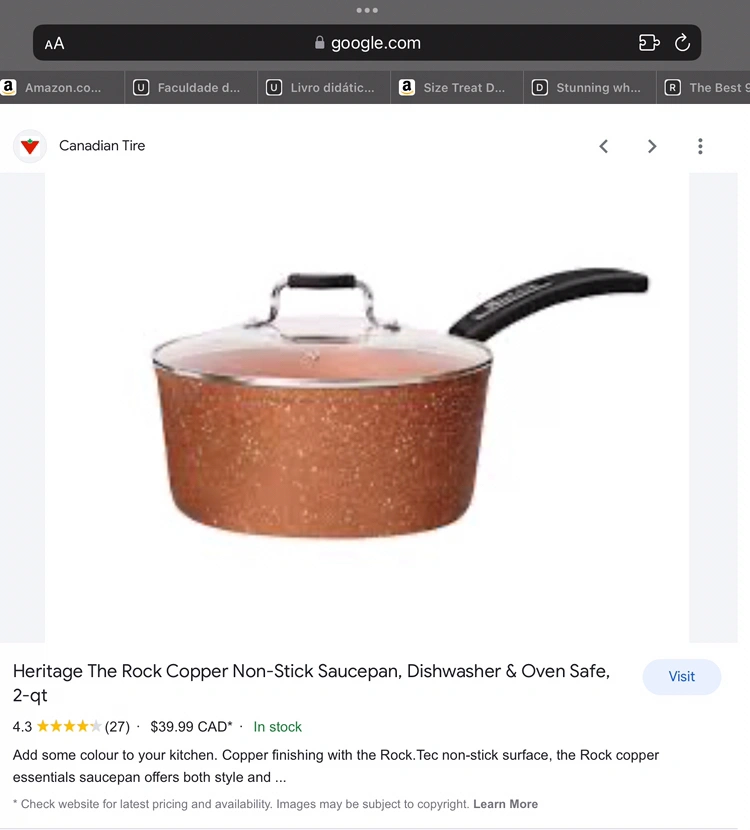Tap the lock icon beside google.com

pos(319,42)
